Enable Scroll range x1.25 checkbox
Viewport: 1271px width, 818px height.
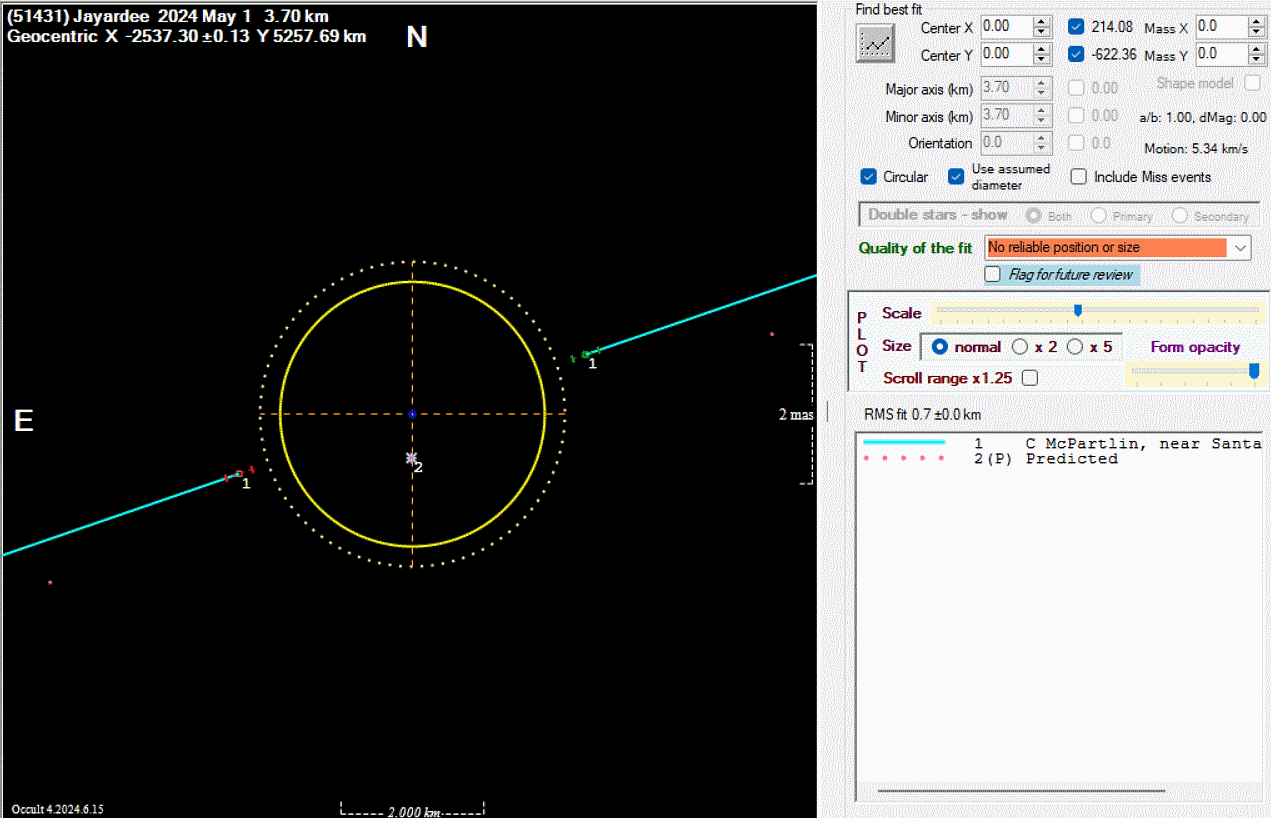[1030, 378]
